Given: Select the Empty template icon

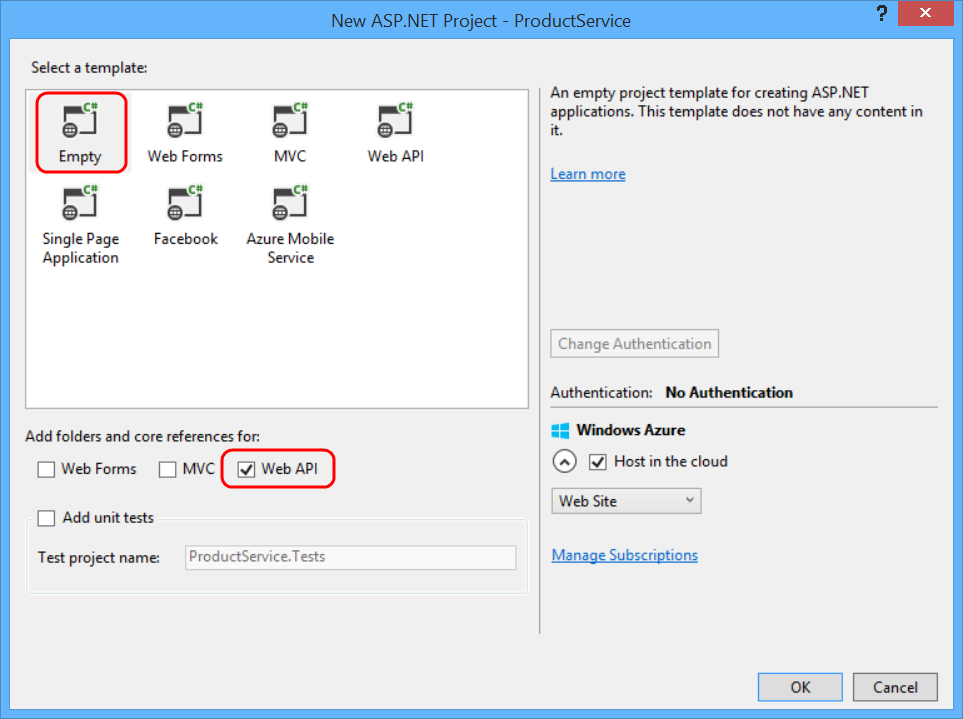Looking at the screenshot, I should pyautogui.click(x=80, y=120).
